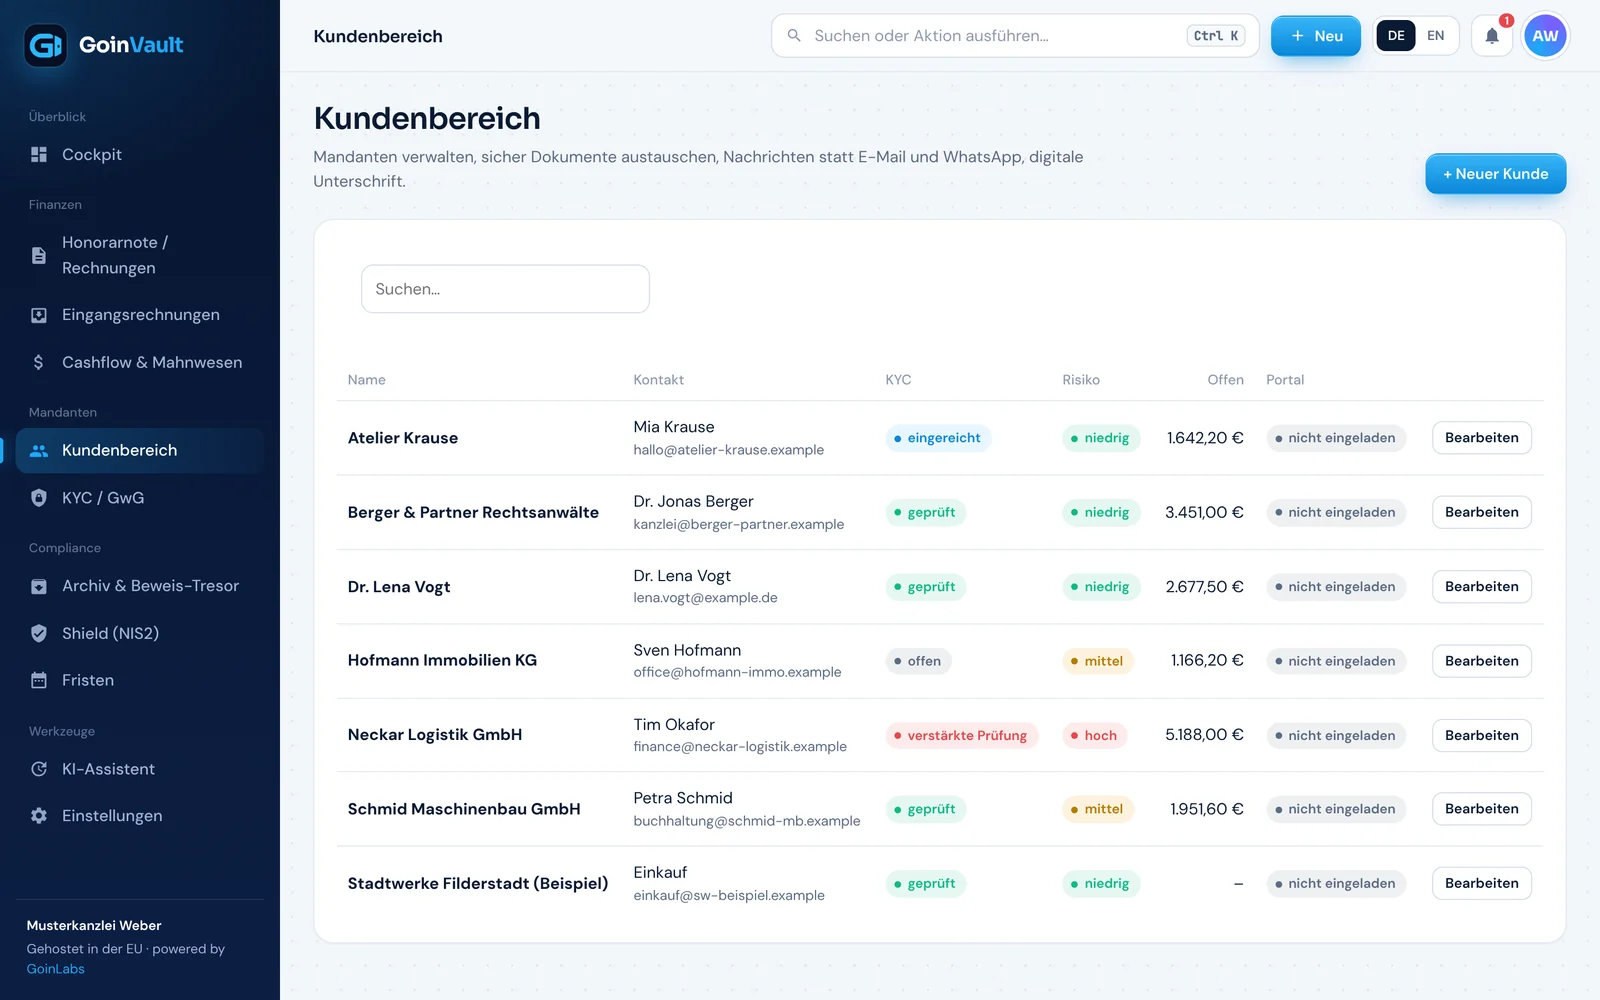Follow the GoinLabs link
Viewport: 1600px width, 1000px height.
56,969
